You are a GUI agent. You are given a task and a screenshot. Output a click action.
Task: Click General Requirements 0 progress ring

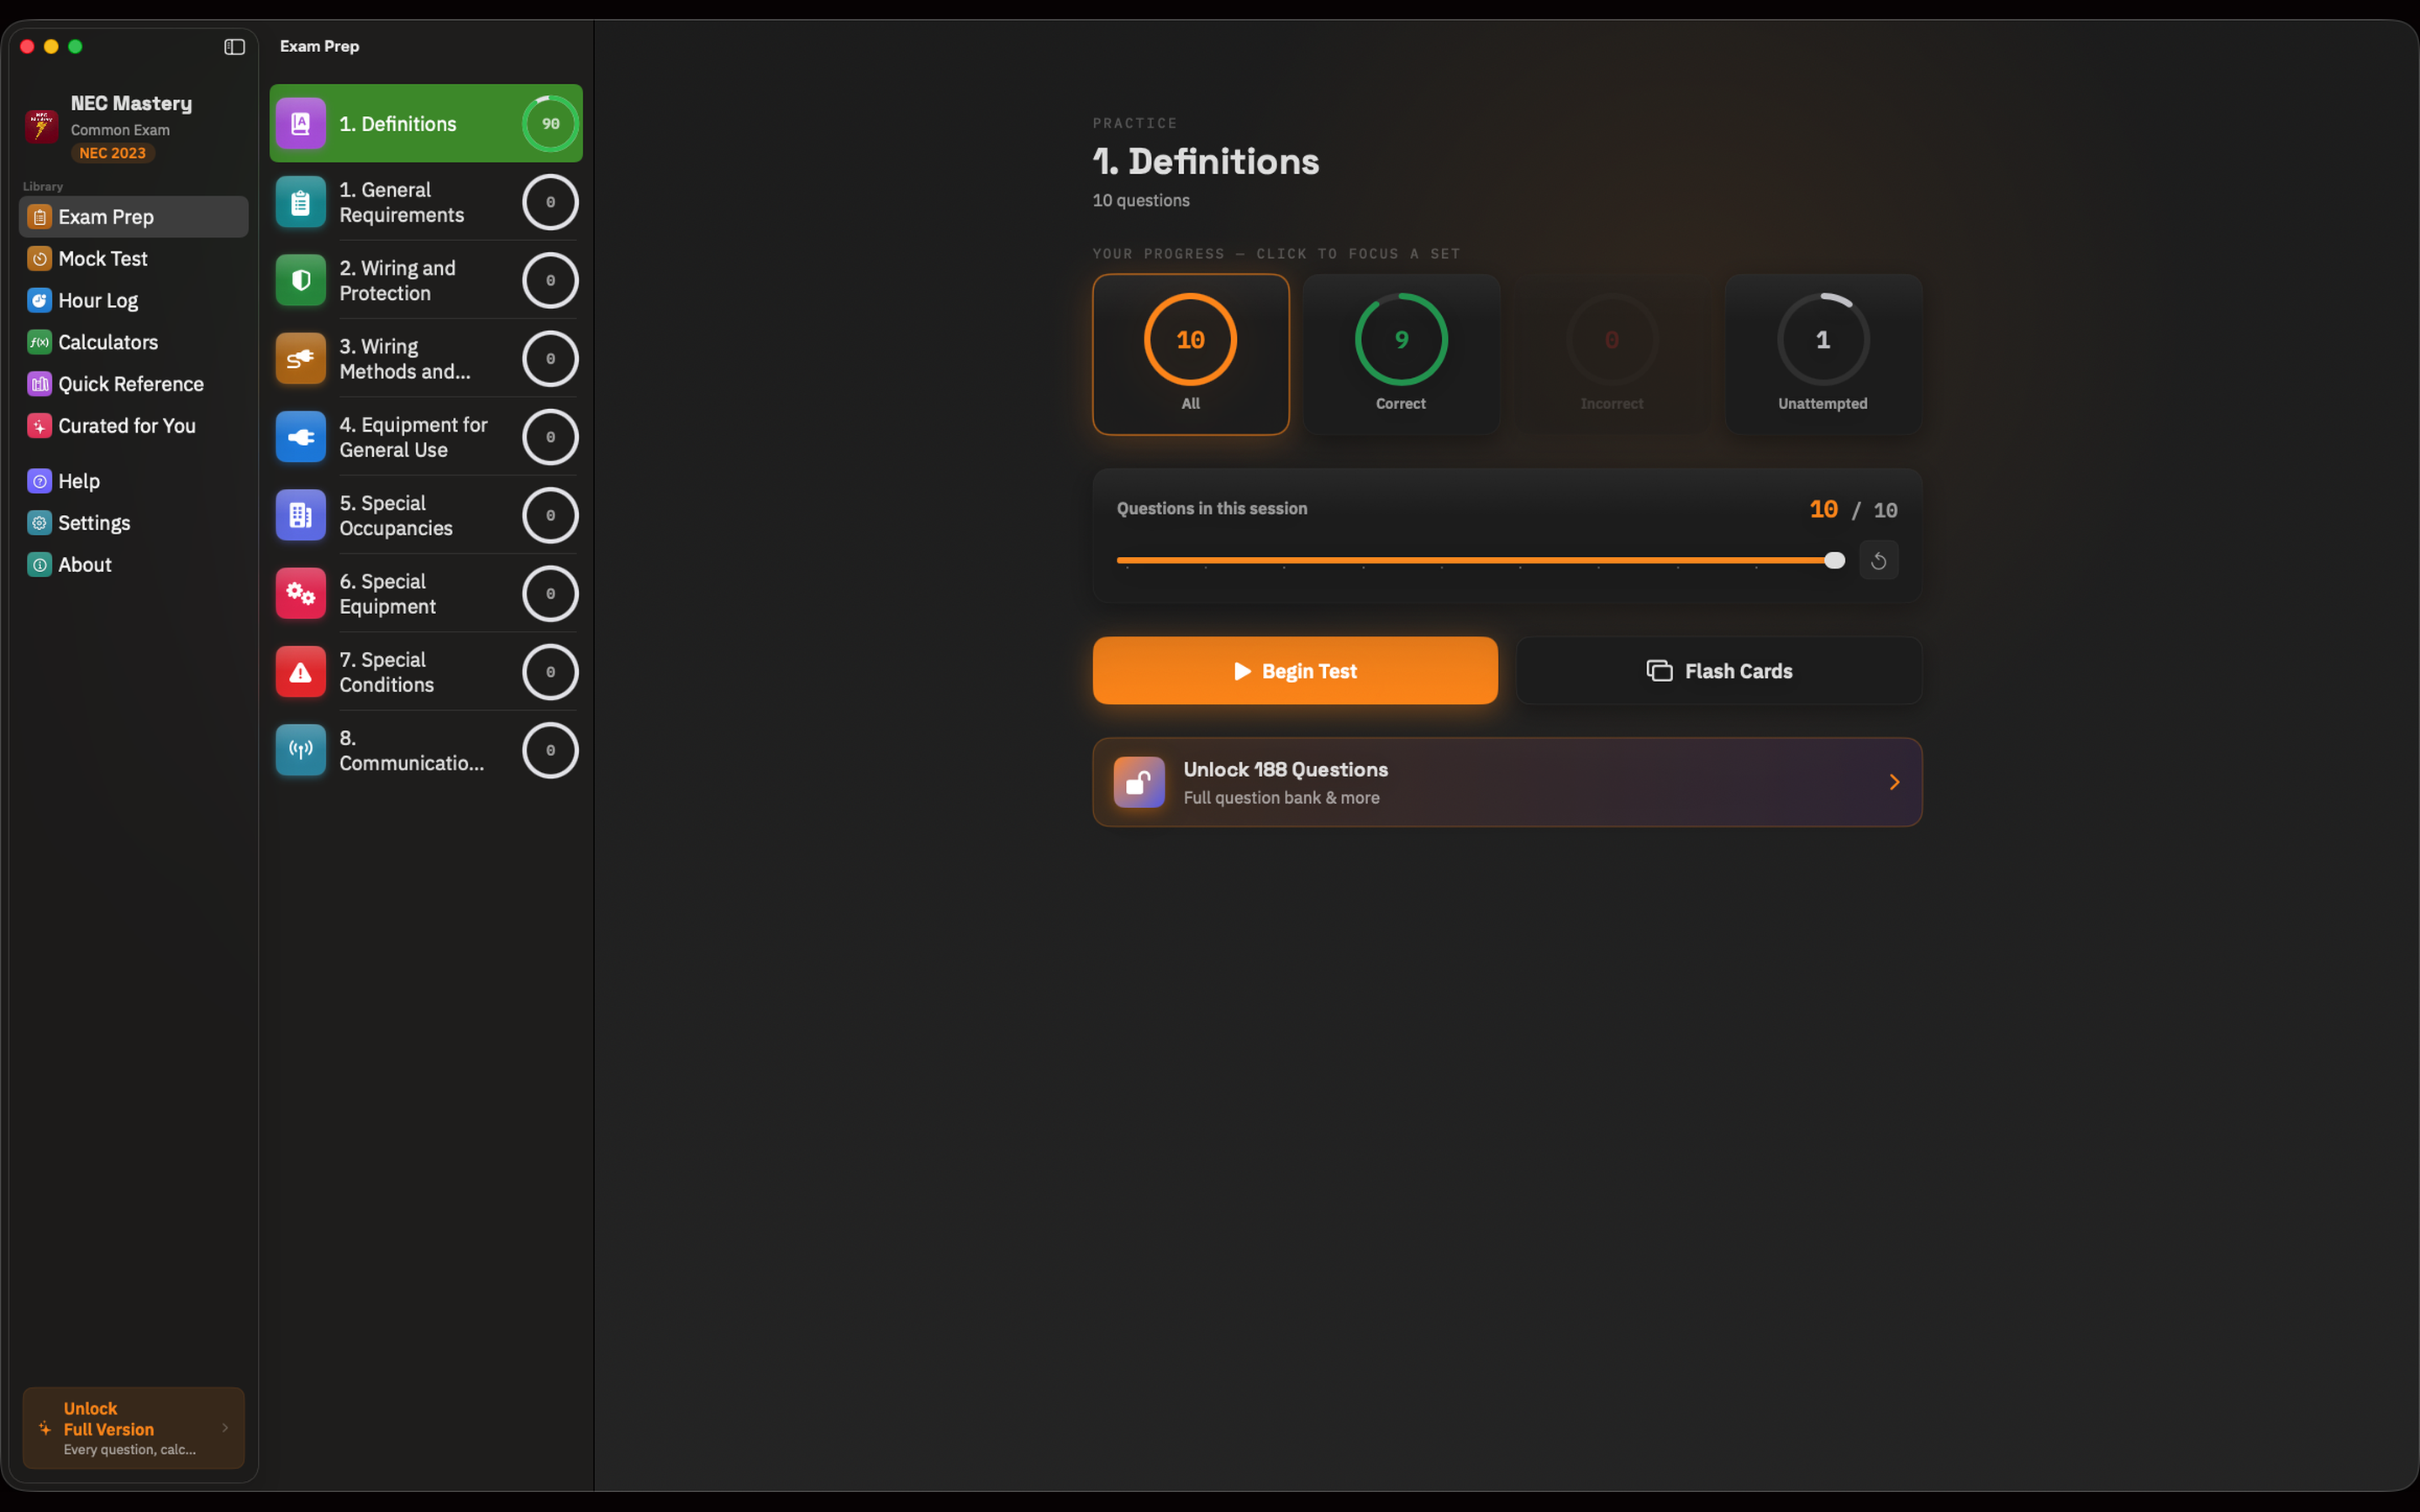point(550,202)
